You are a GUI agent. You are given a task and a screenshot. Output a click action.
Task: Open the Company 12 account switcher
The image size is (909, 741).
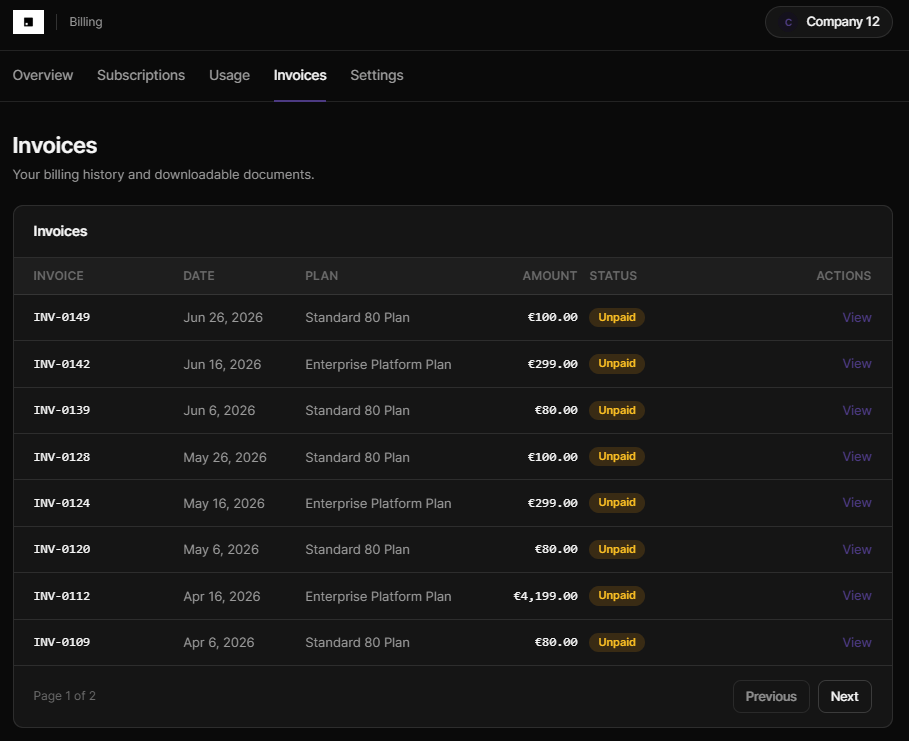828,22
